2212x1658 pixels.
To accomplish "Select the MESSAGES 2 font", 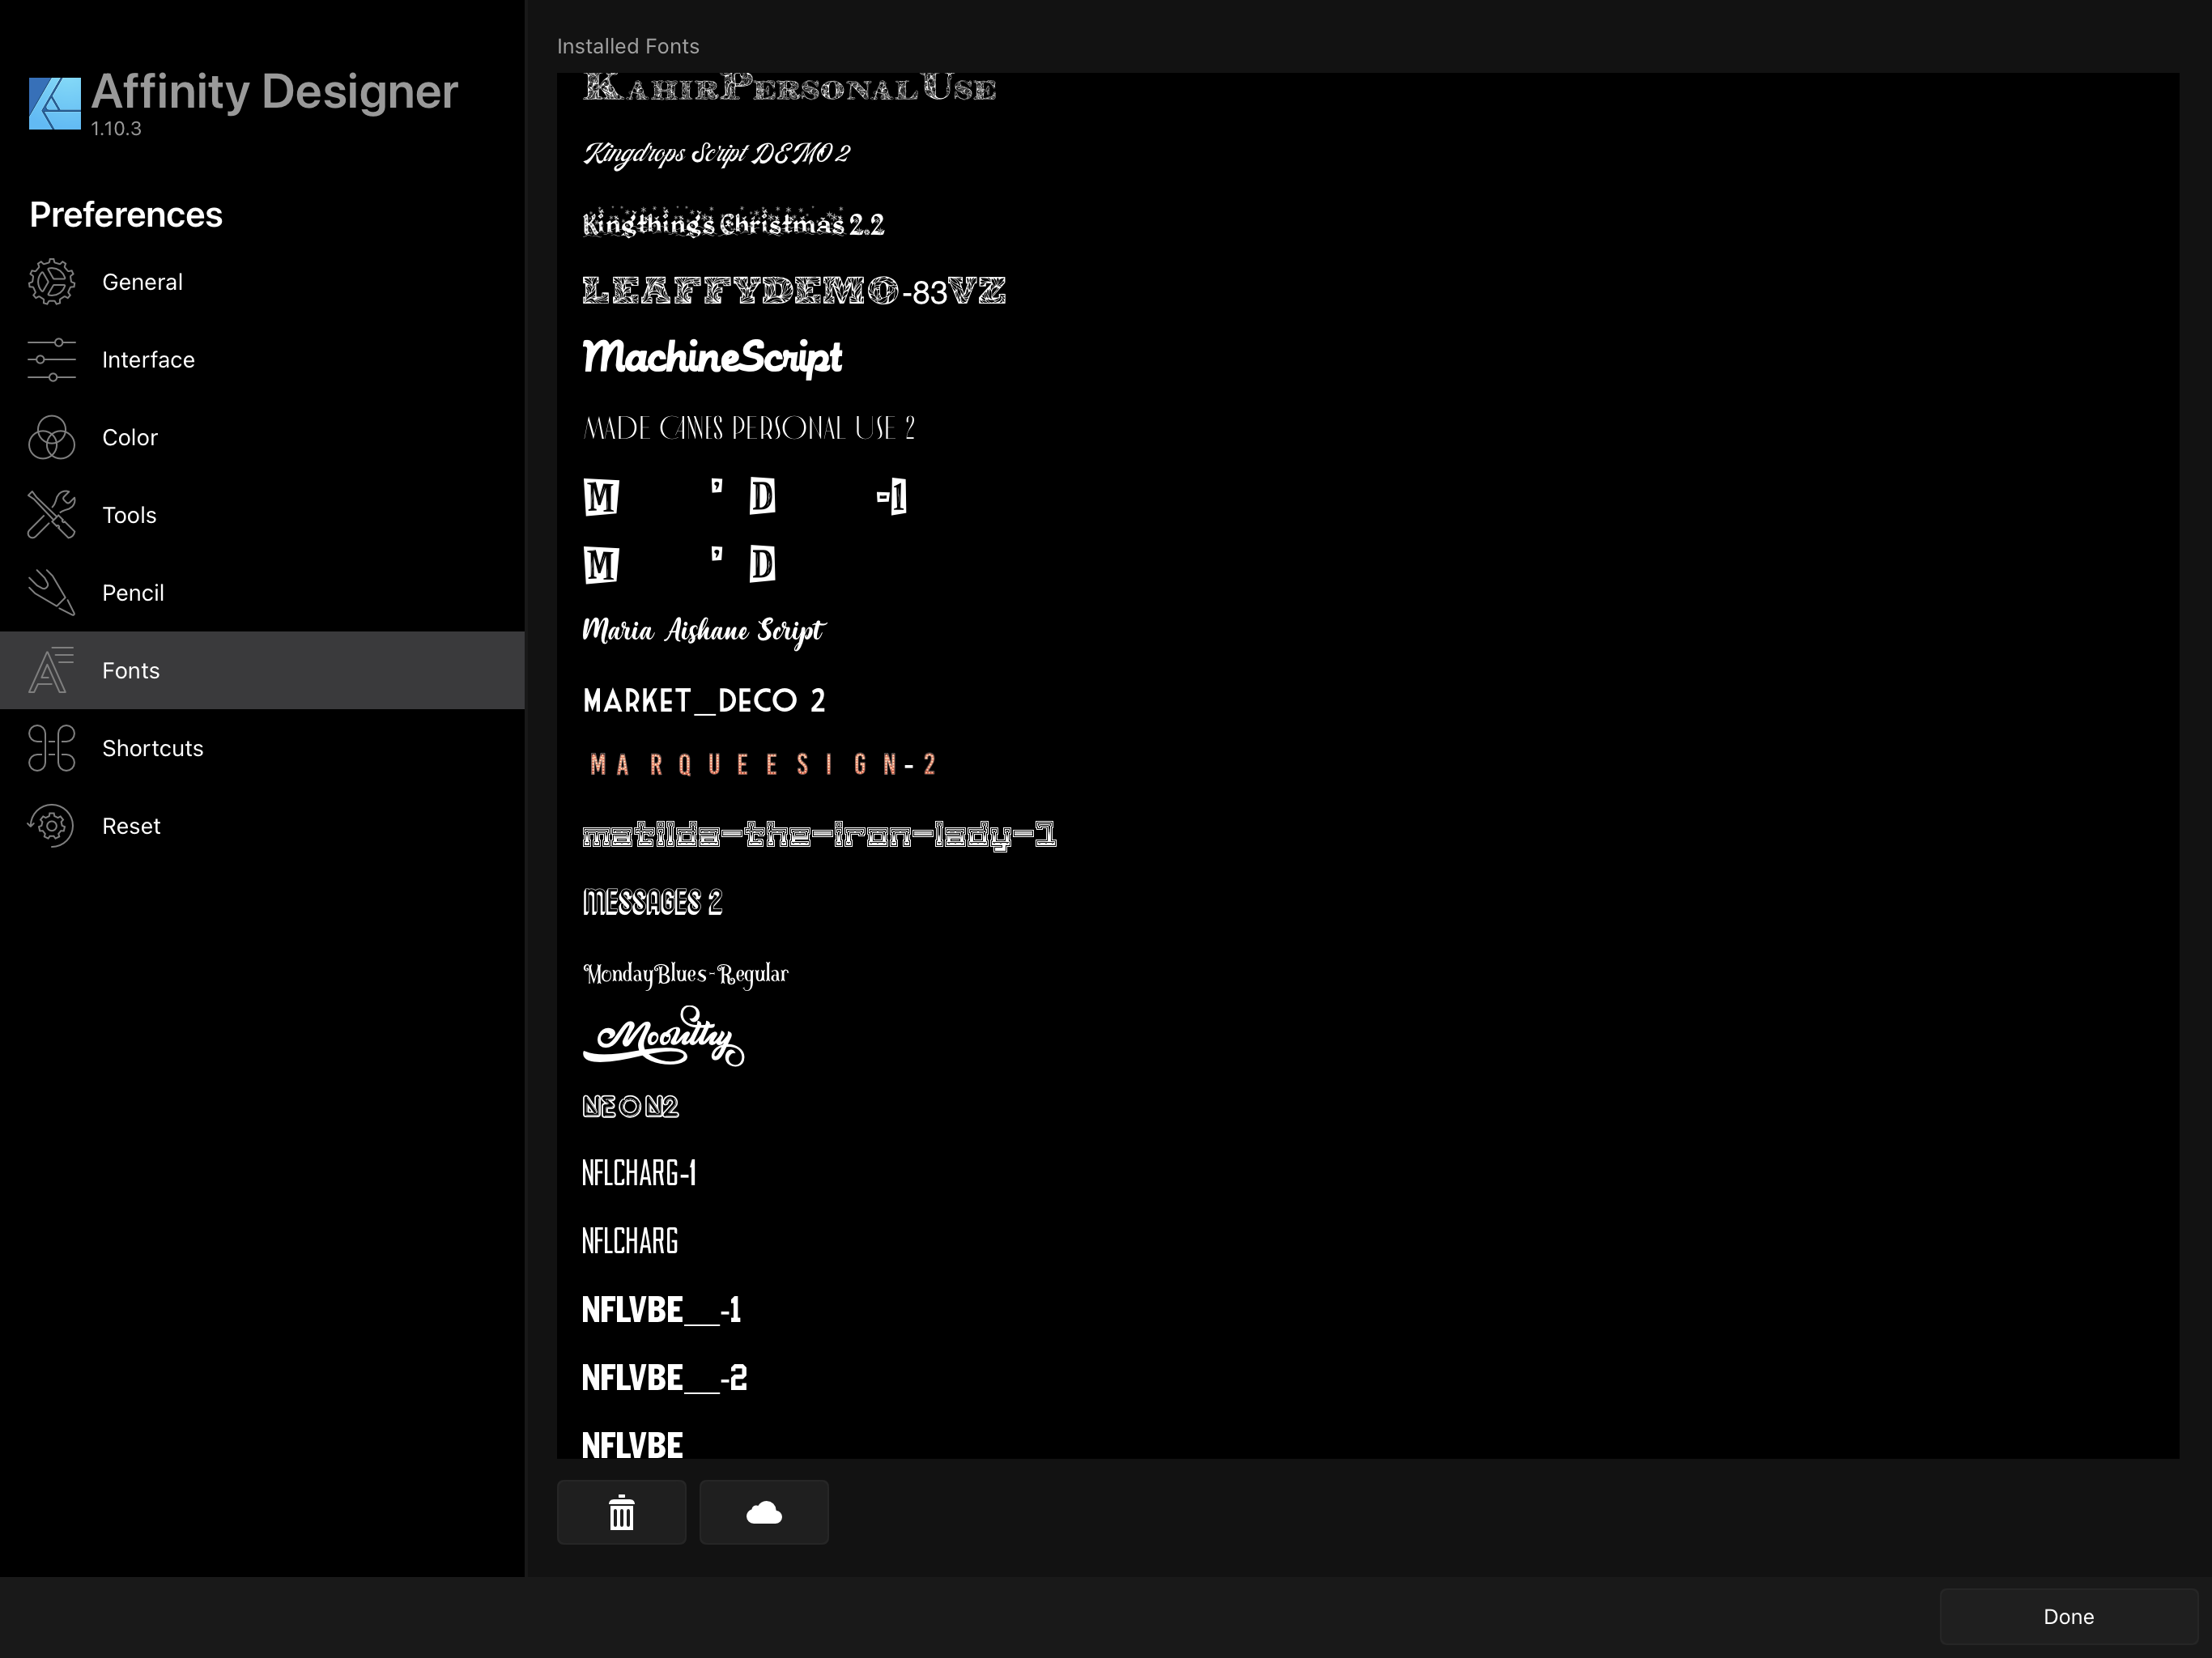I will tap(652, 902).
